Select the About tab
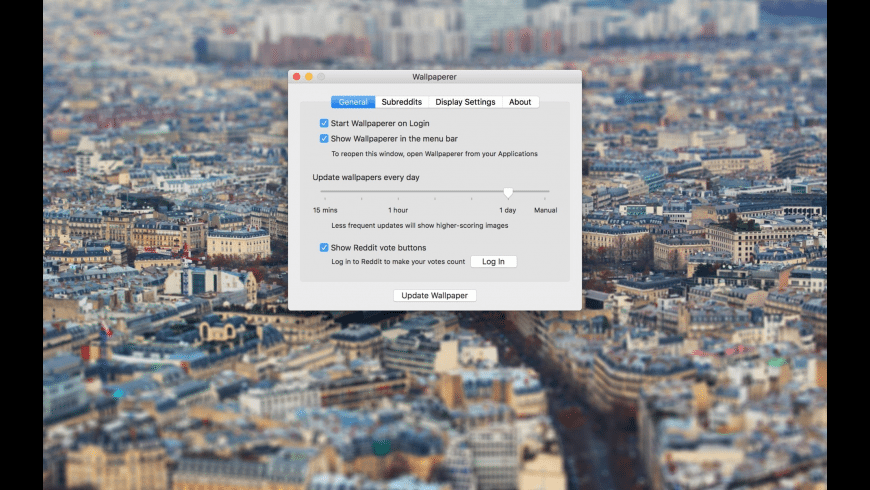Screen dimensions: 870x490 coord(520,102)
